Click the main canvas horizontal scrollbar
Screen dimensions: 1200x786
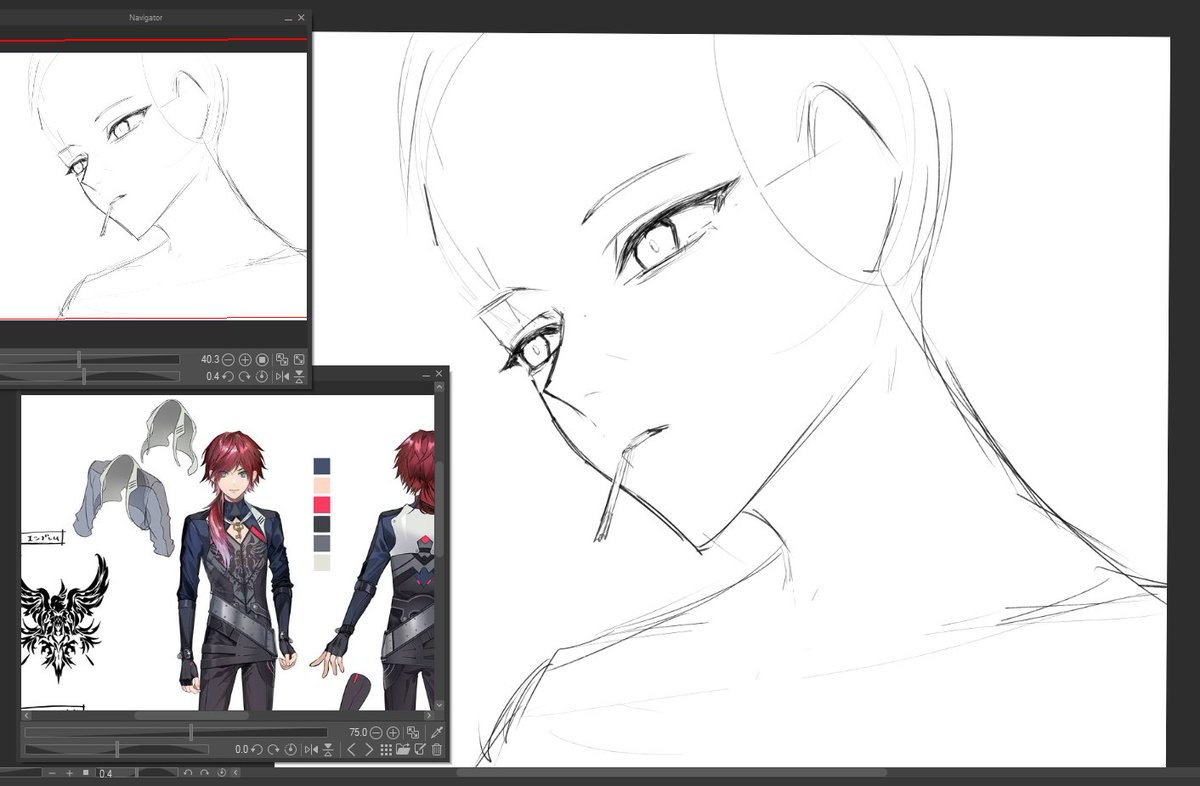670,772
